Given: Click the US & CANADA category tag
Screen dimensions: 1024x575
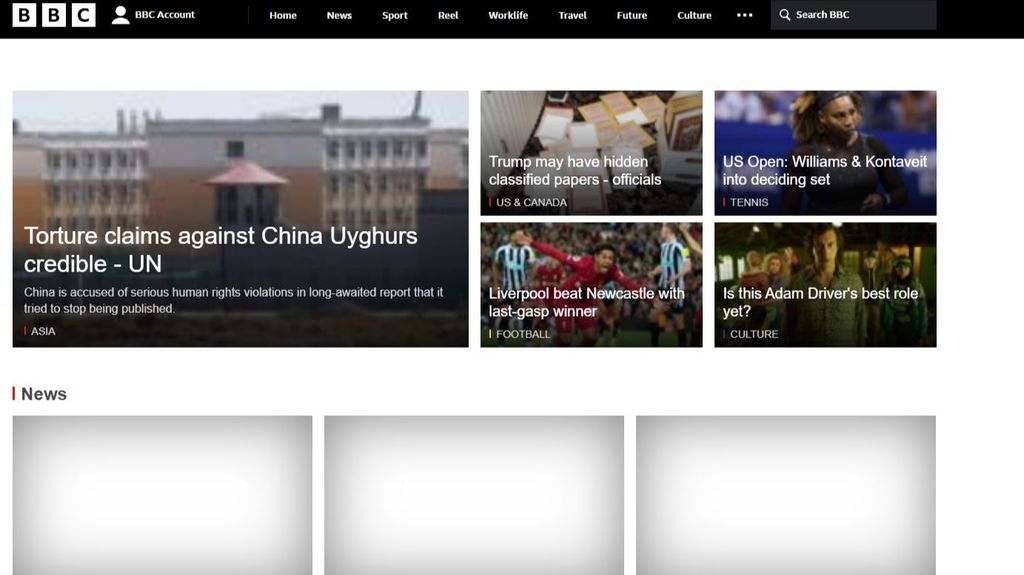Looking at the screenshot, I should 531,203.
